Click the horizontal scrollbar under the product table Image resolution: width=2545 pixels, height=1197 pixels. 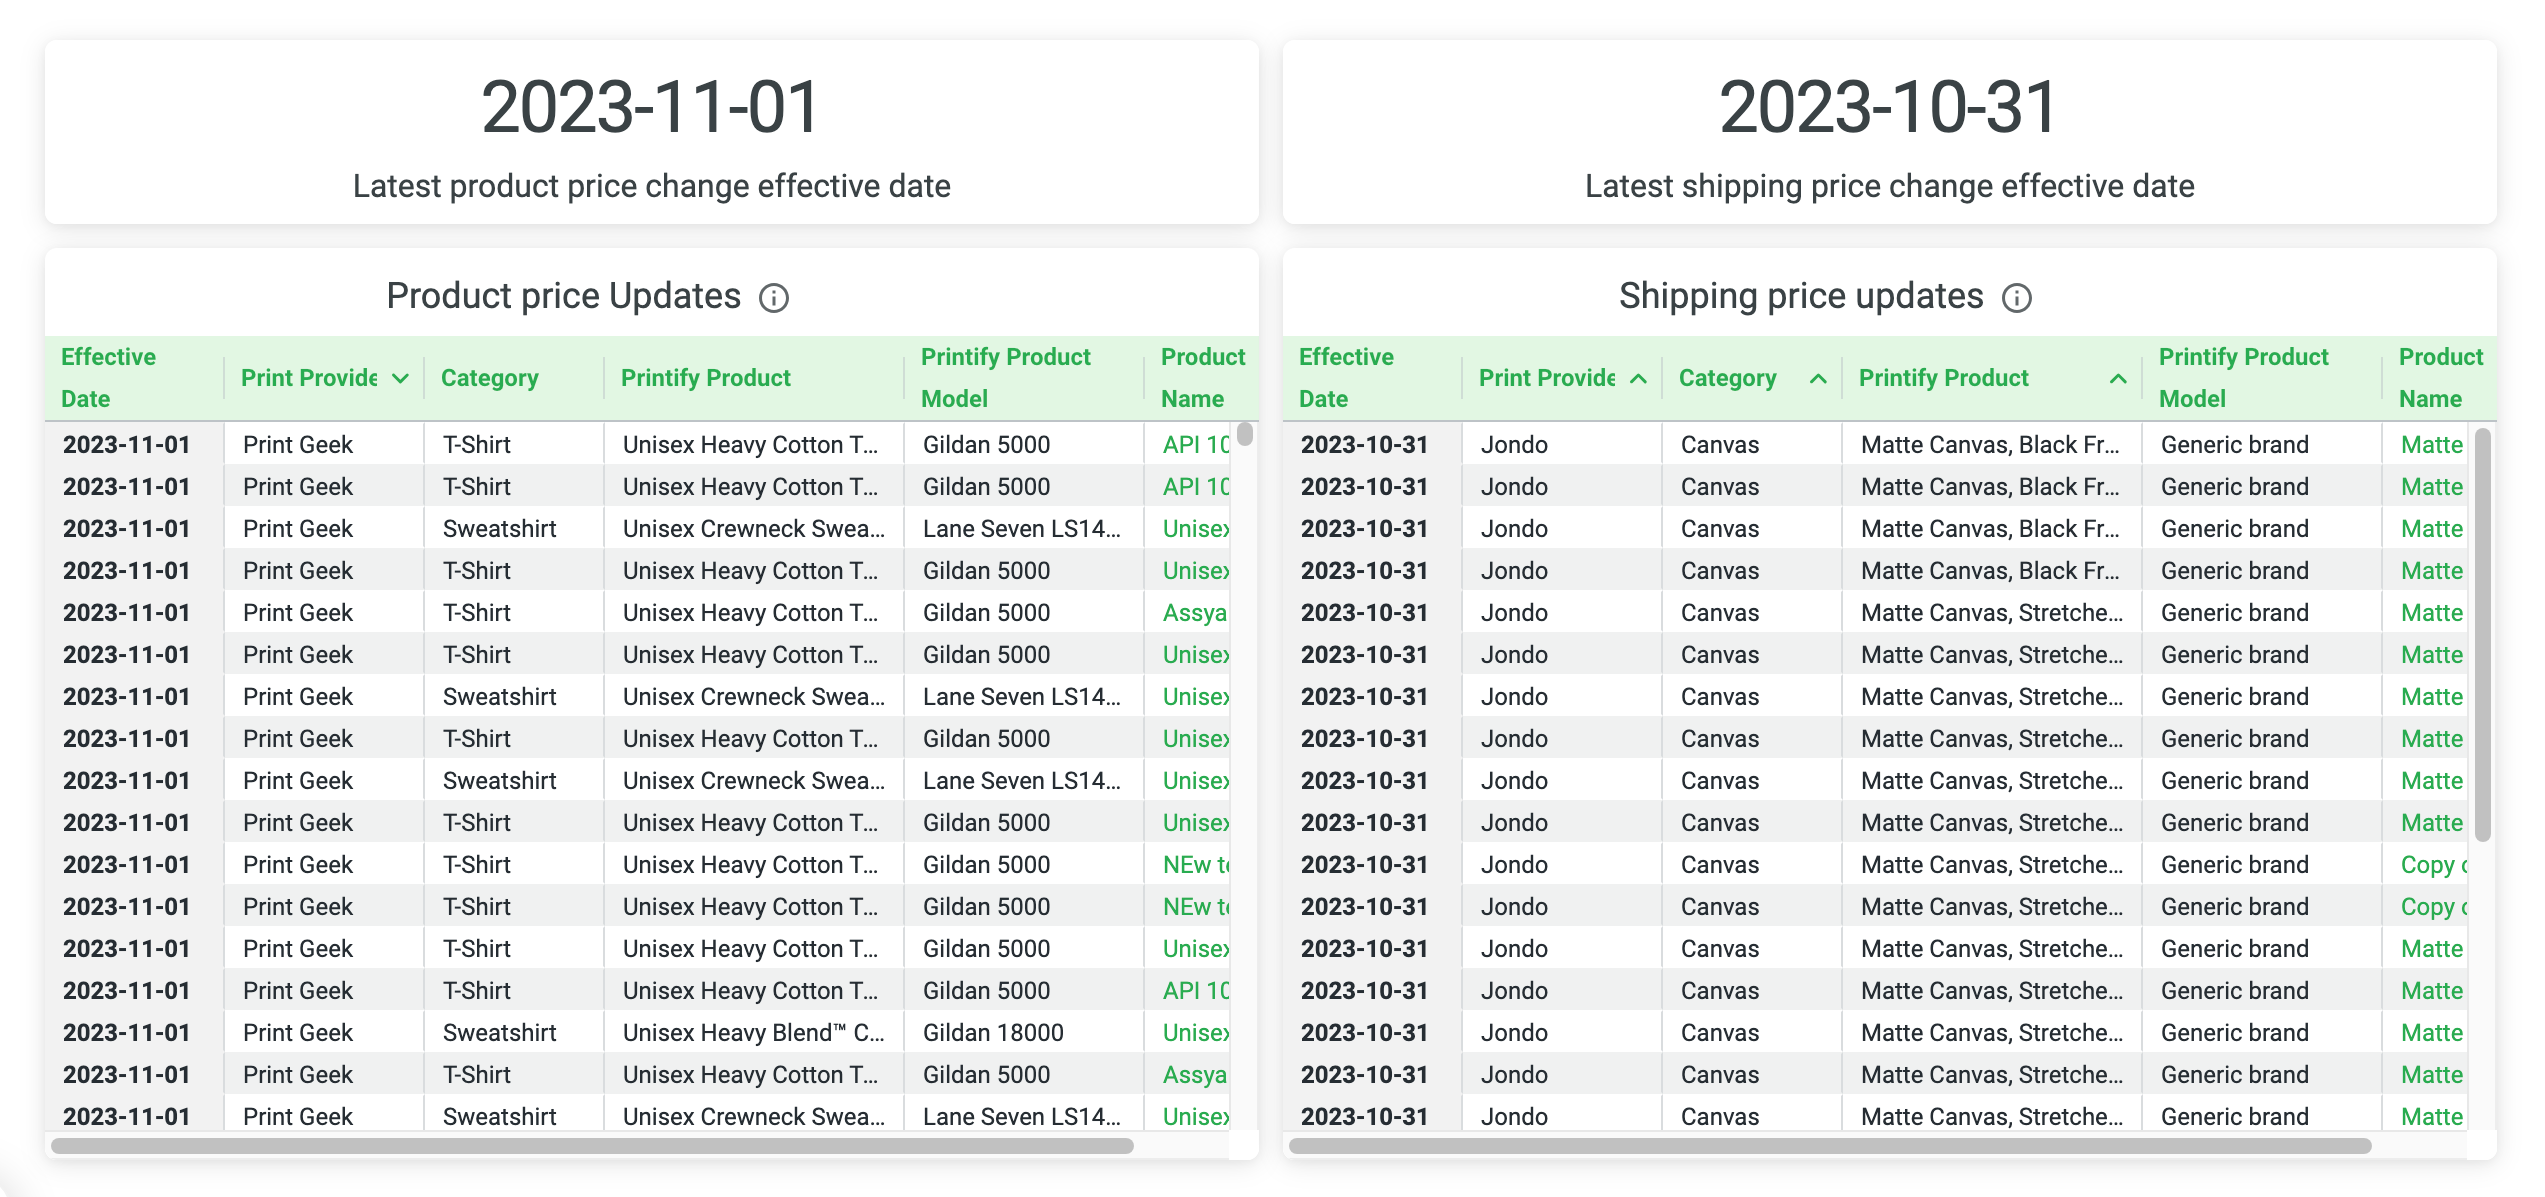point(600,1146)
